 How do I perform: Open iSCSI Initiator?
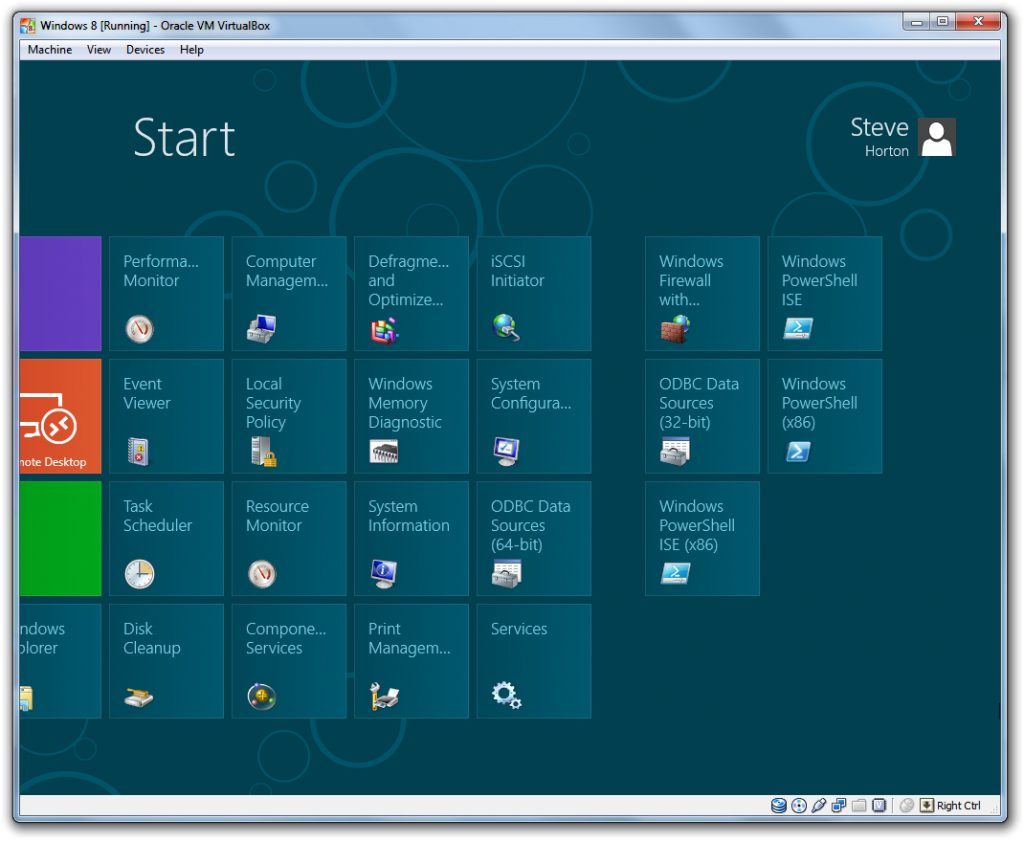[x=533, y=293]
